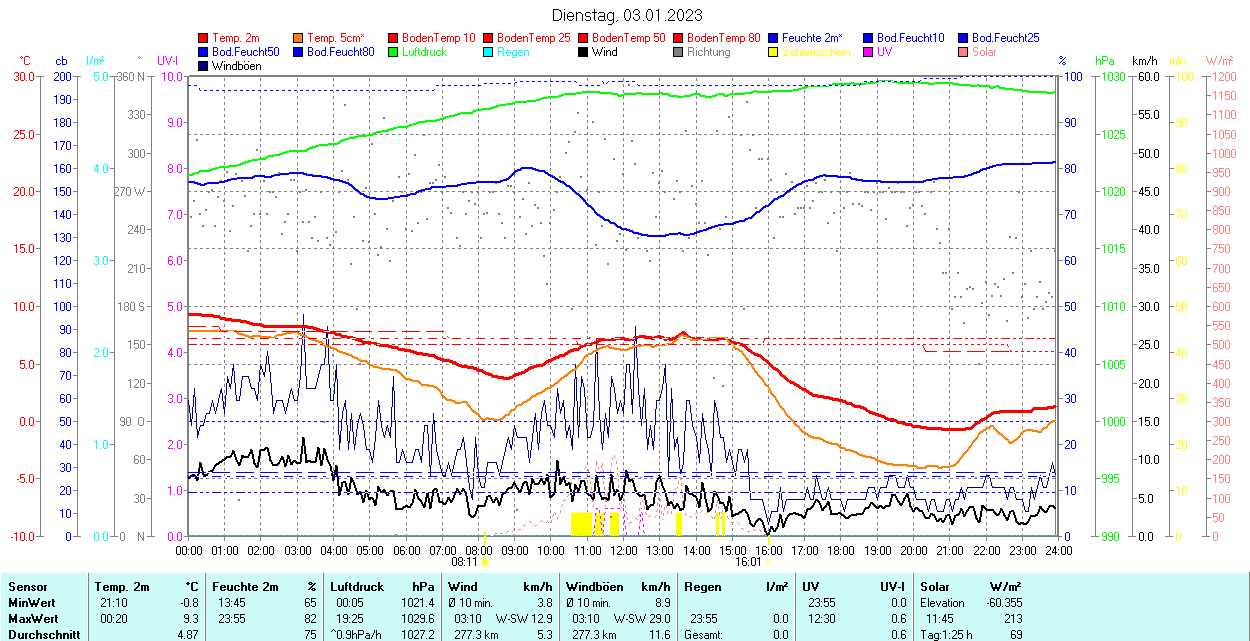Viewport: 1250px width, 641px height.
Task: Click the UV-I axis unit label above the chart
Action: pos(167,62)
